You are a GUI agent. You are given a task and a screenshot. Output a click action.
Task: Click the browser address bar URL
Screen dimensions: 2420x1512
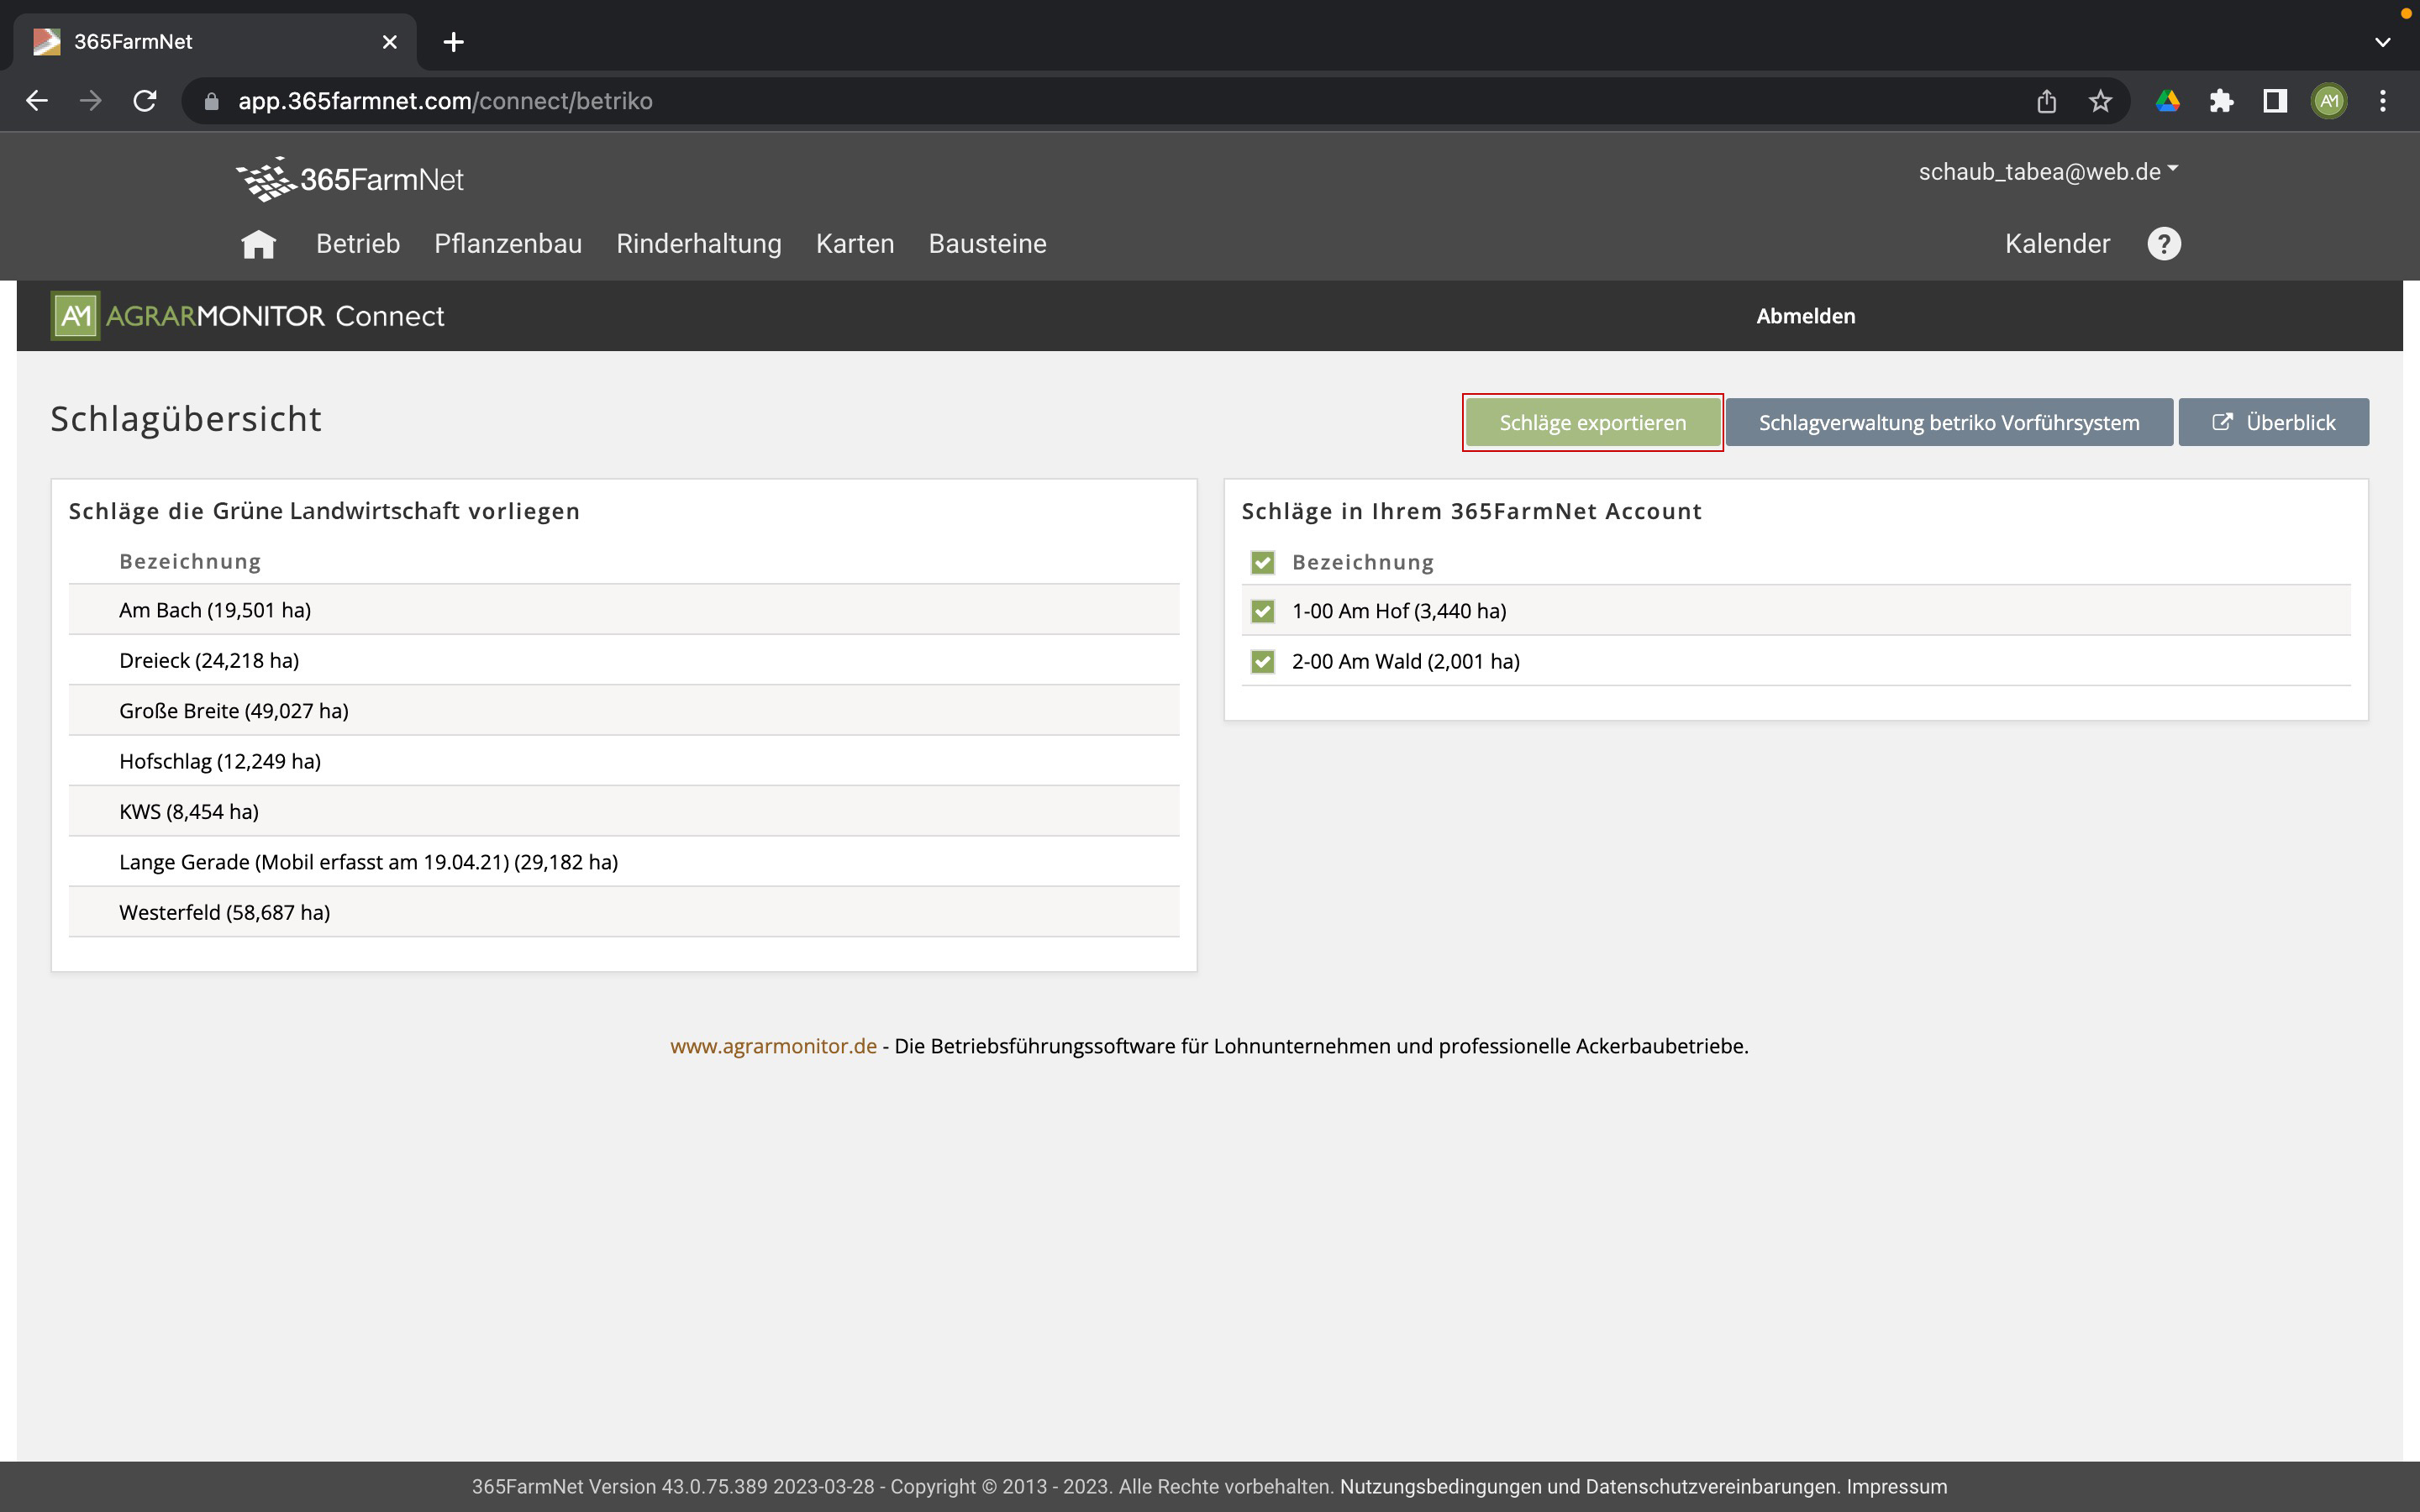[445, 101]
